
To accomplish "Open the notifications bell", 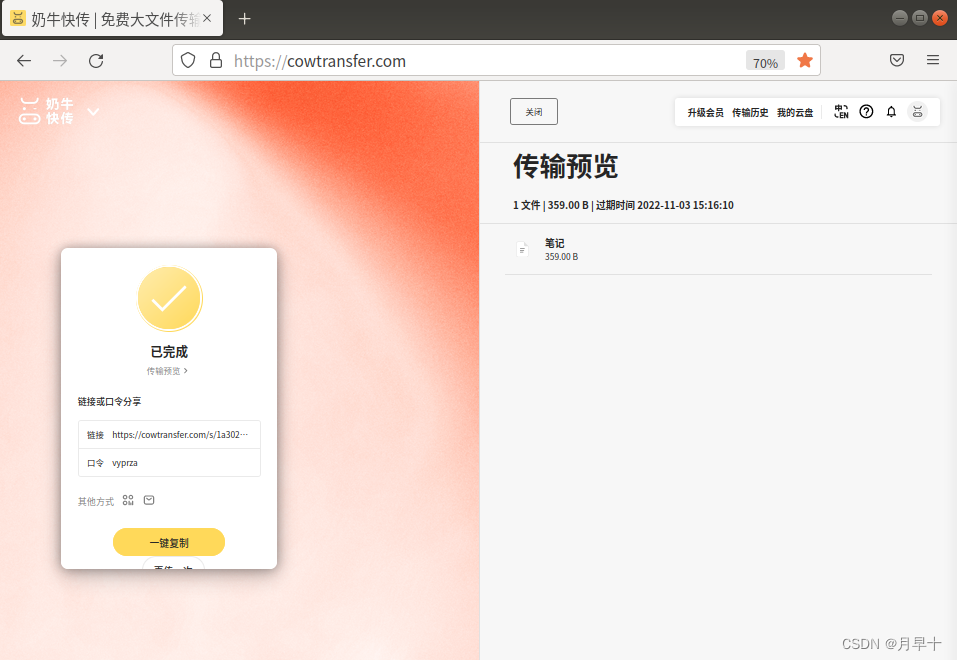I will tap(891, 112).
